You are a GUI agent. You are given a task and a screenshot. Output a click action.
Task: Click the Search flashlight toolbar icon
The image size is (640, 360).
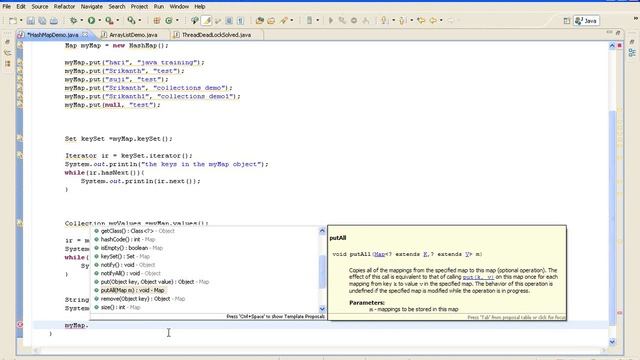pos(284,20)
